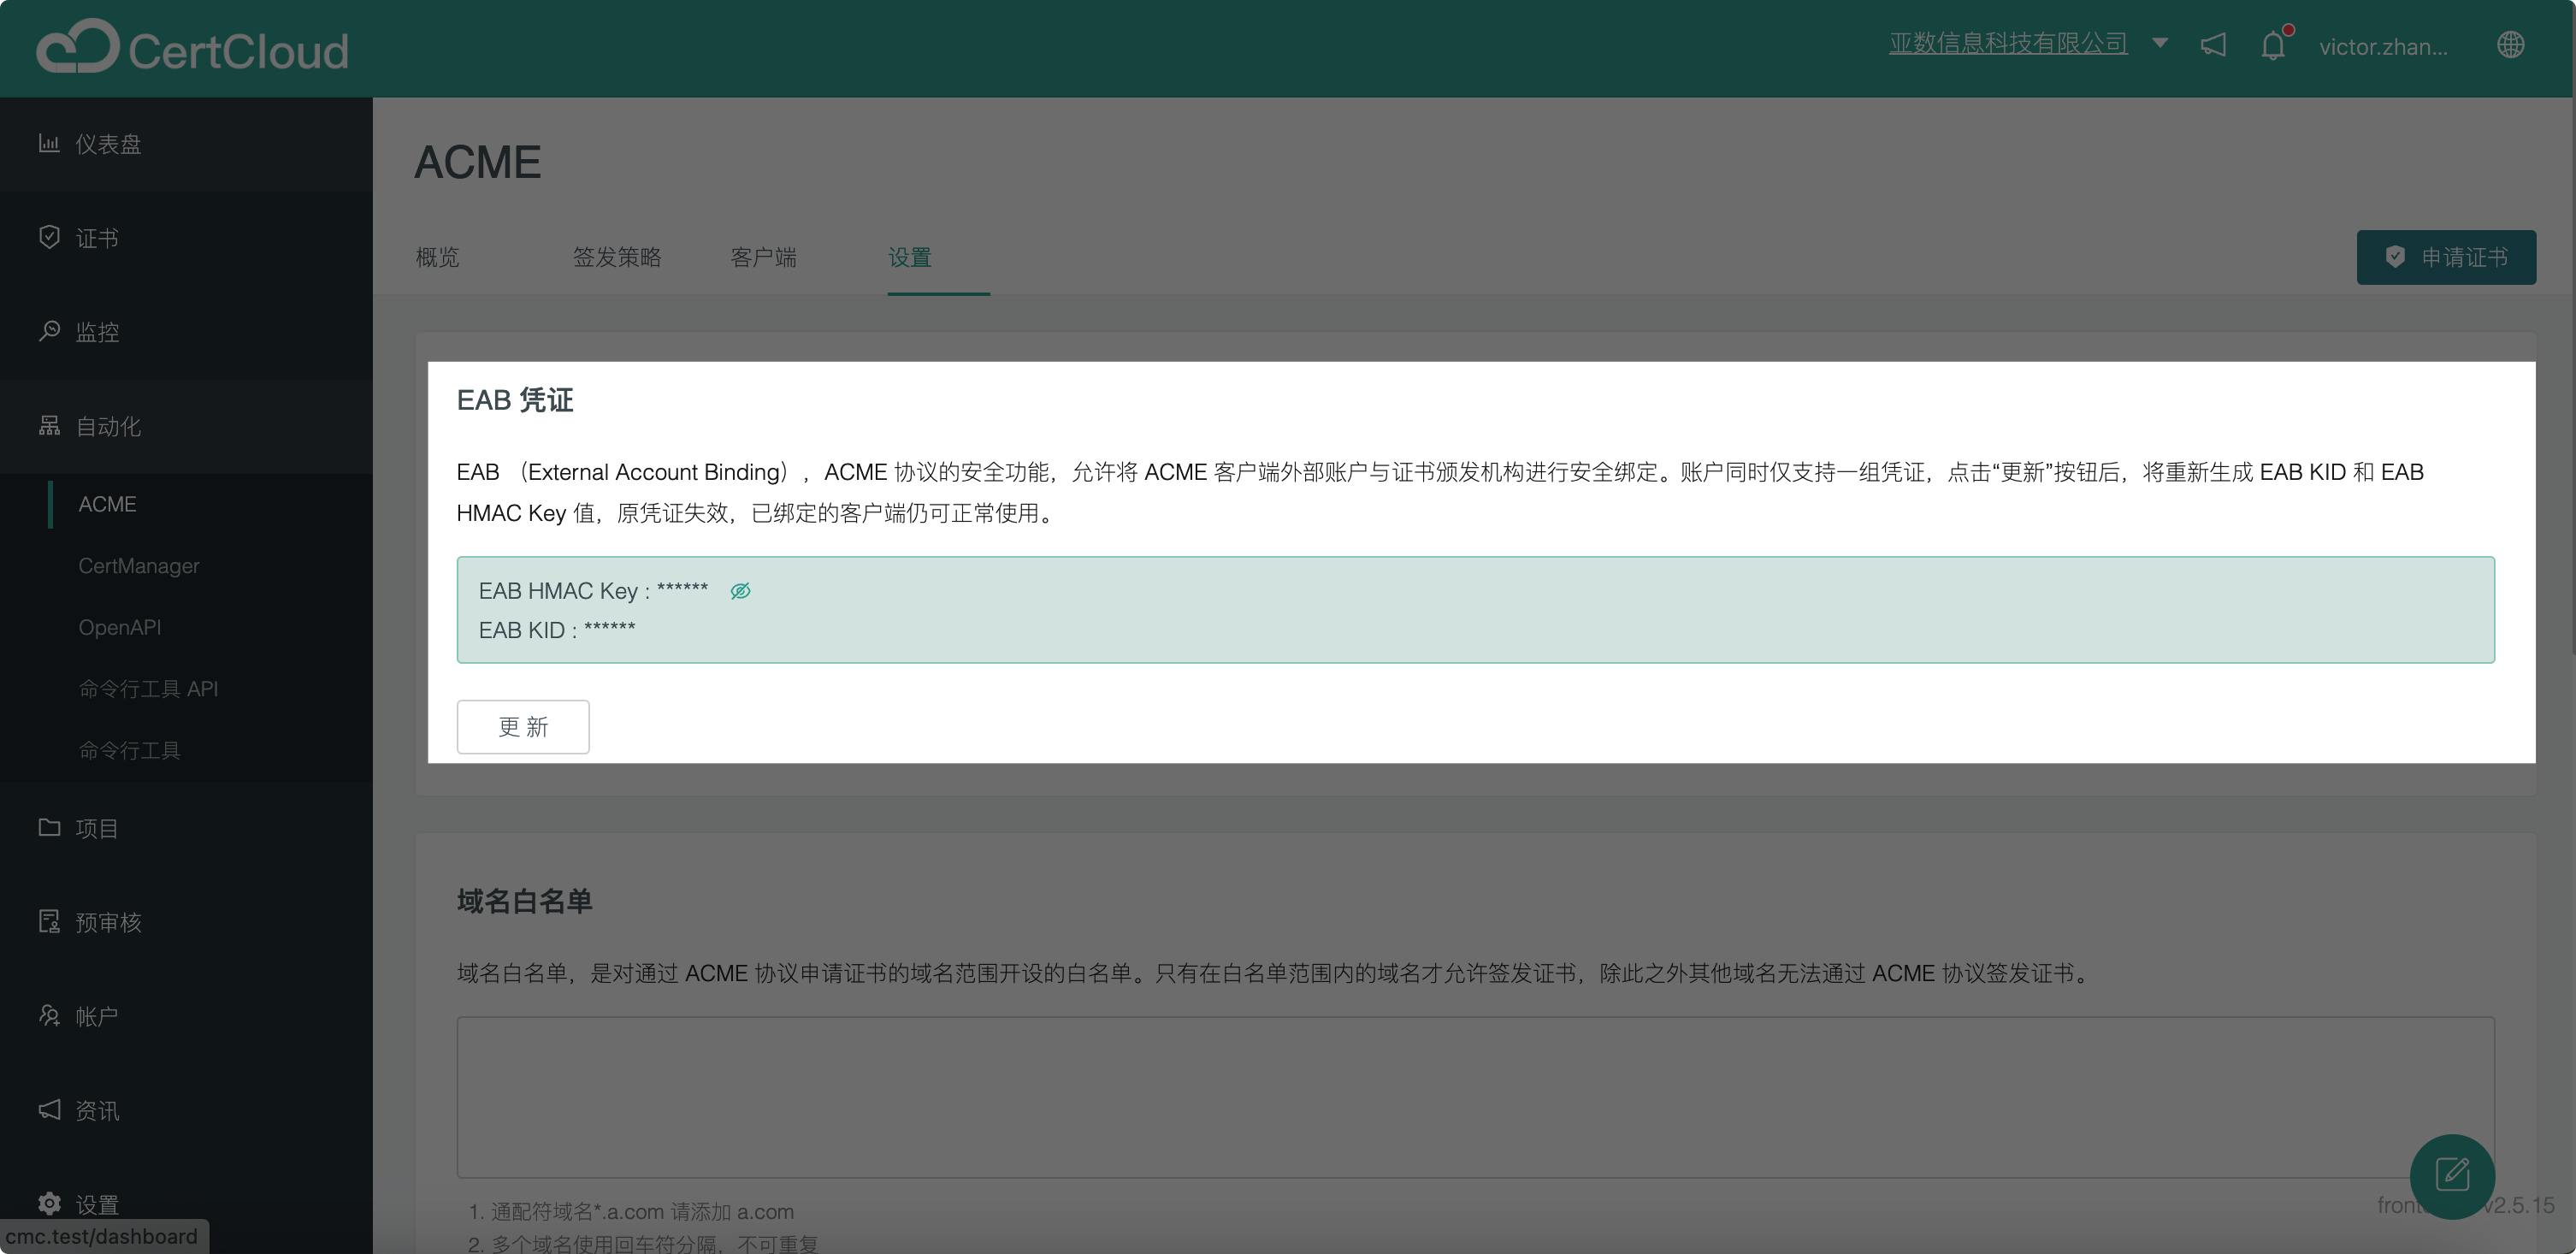Click the CertCloud logo
This screenshot has width=2576, height=1254.
(193, 47)
